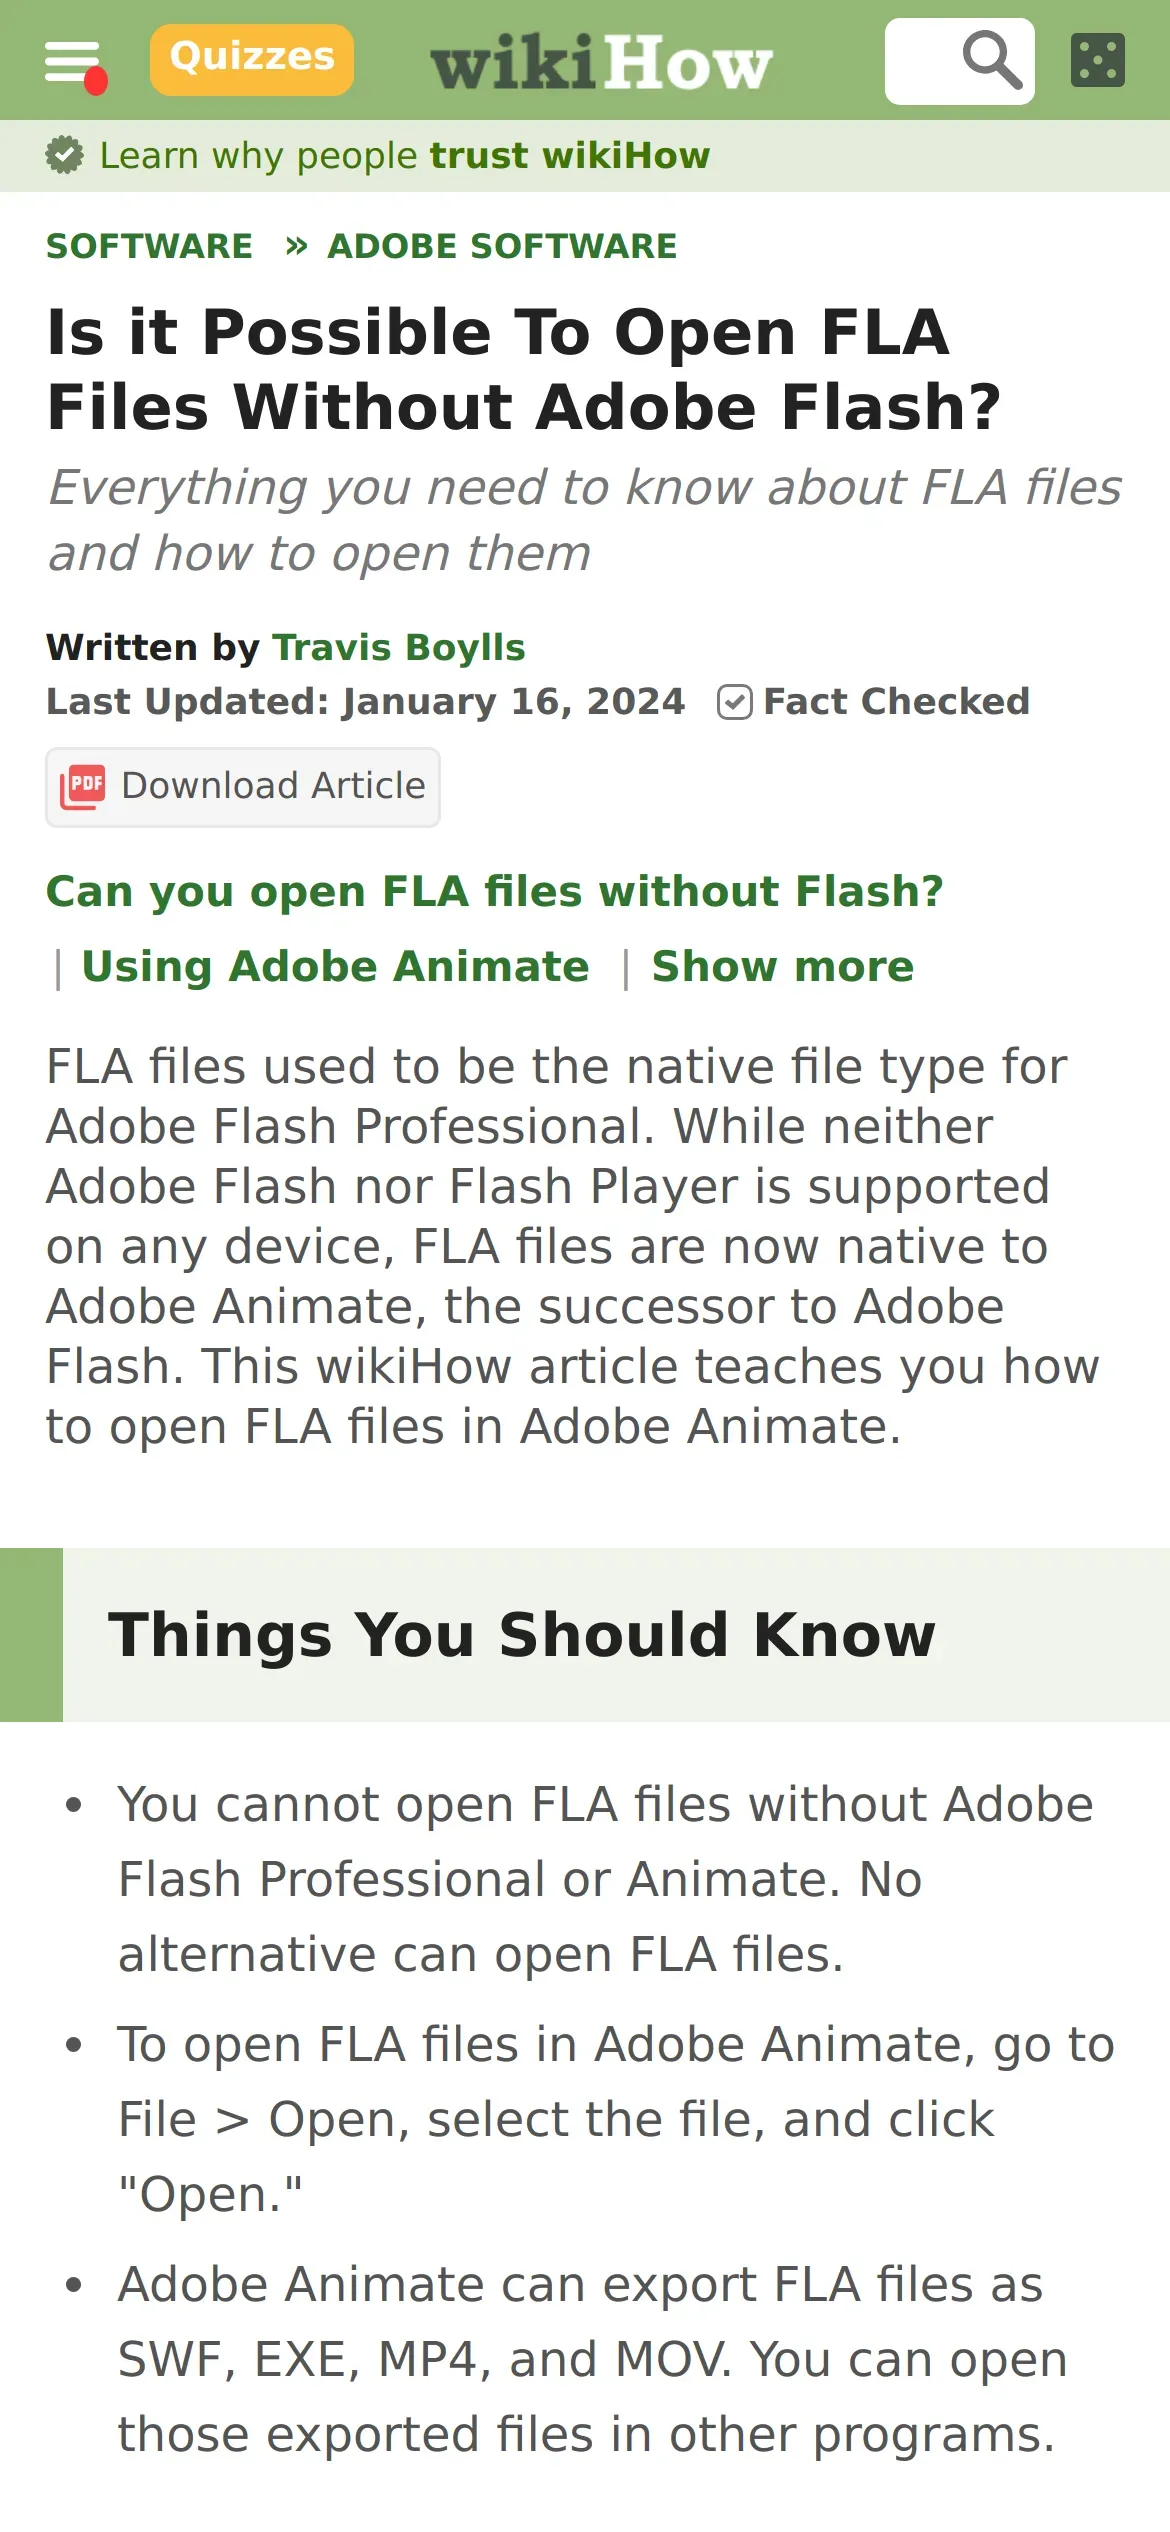
Task: Click the red PDF icon
Action: pos(83,787)
